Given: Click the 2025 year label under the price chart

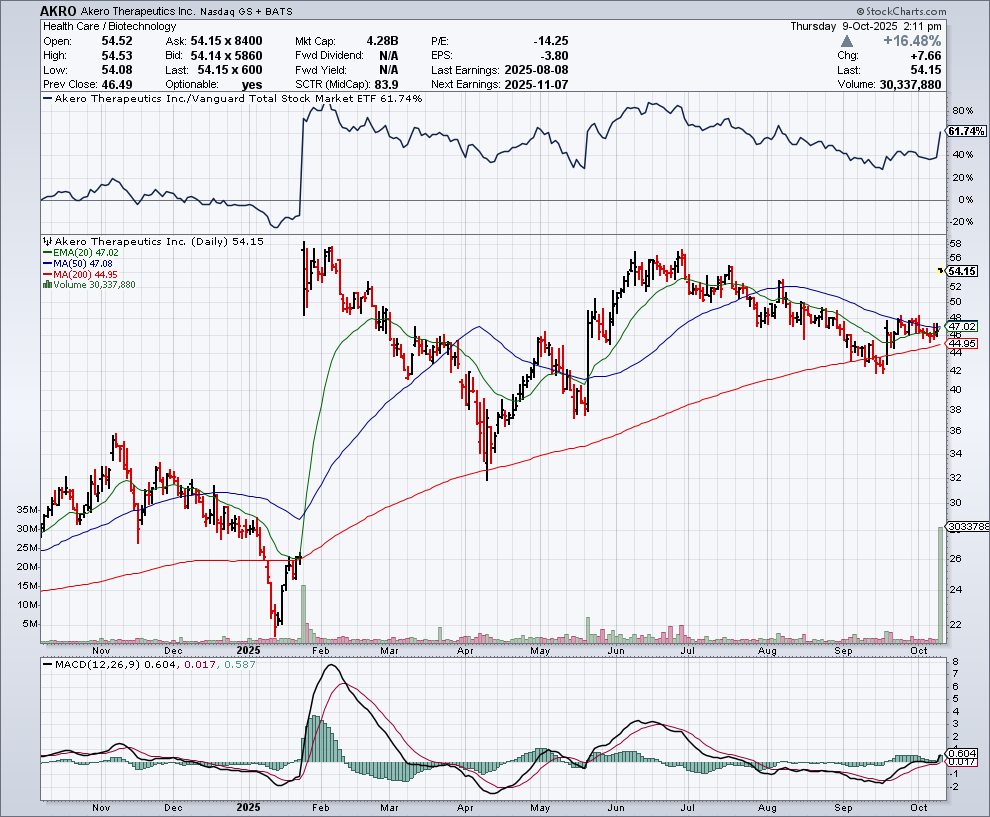Looking at the screenshot, I should coord(251,649).
